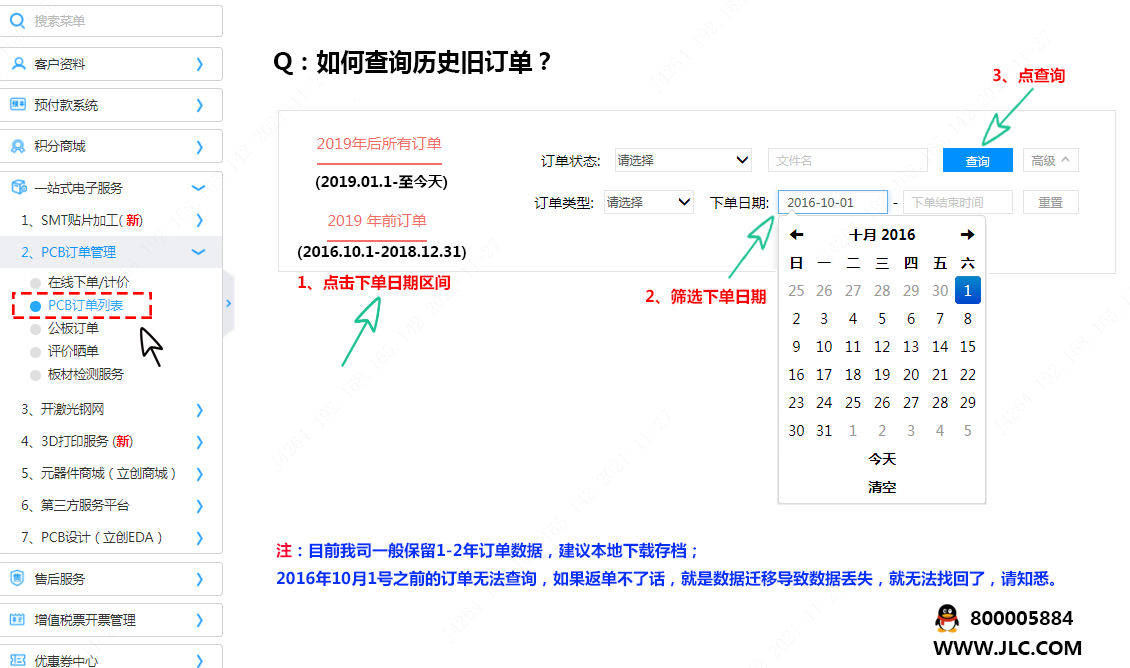This screenshot has width=1130, height=668.
Task: Go to previous month in calendar
Action: [796, 235]
